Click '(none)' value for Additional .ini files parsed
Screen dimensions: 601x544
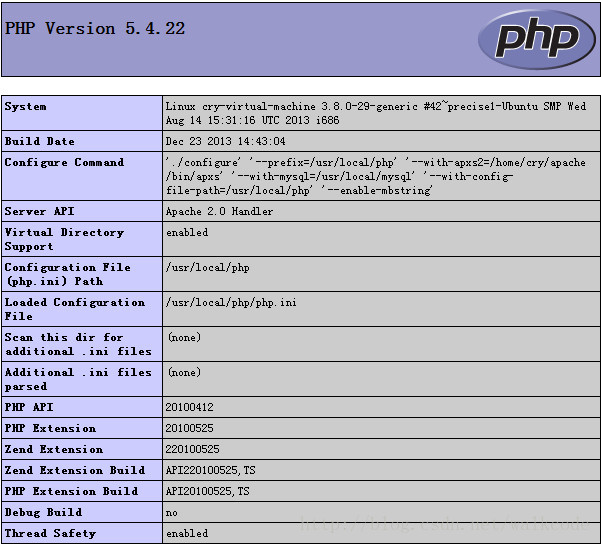pos(184,372)
